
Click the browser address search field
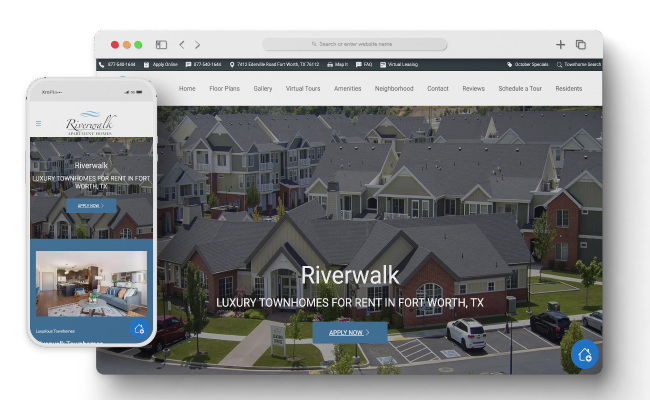click(x=354, y=45)
